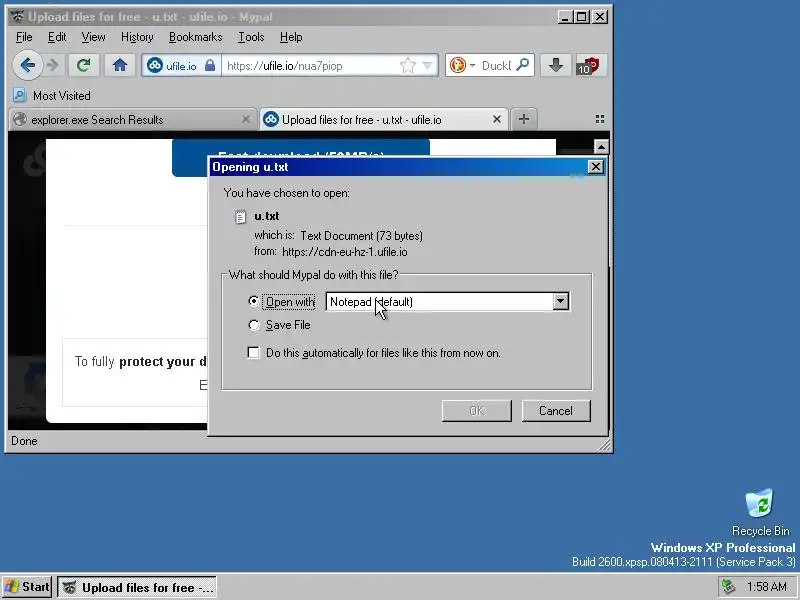Open the Help menu
The height and width of the screenshot is (600, 800).
pyautogui.click(x=291, y=37)
